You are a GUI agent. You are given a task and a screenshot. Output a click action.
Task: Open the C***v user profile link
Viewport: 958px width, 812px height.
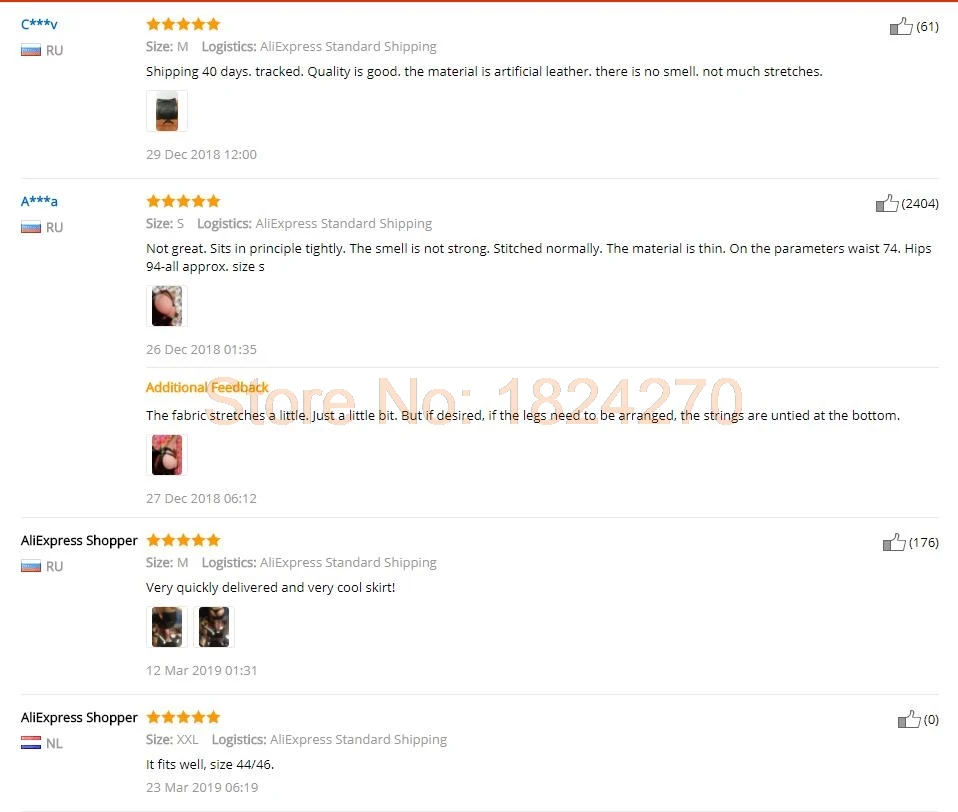(39, 24)
